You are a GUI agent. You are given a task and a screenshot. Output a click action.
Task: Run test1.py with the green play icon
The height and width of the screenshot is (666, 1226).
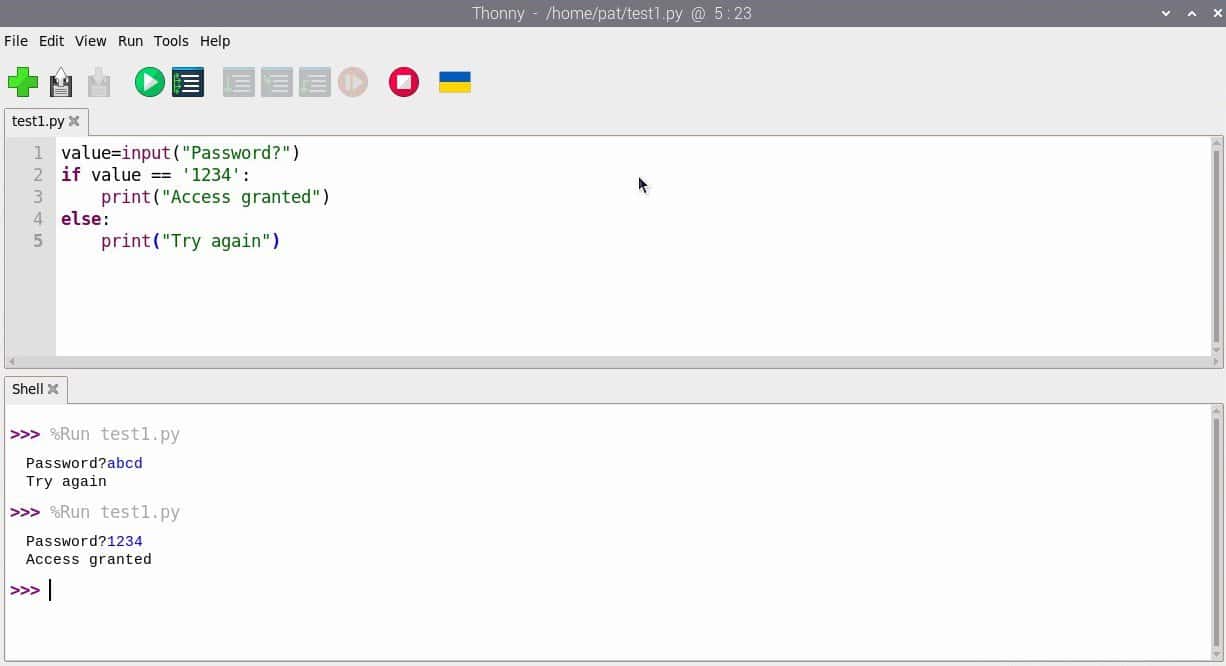point(149,82)
